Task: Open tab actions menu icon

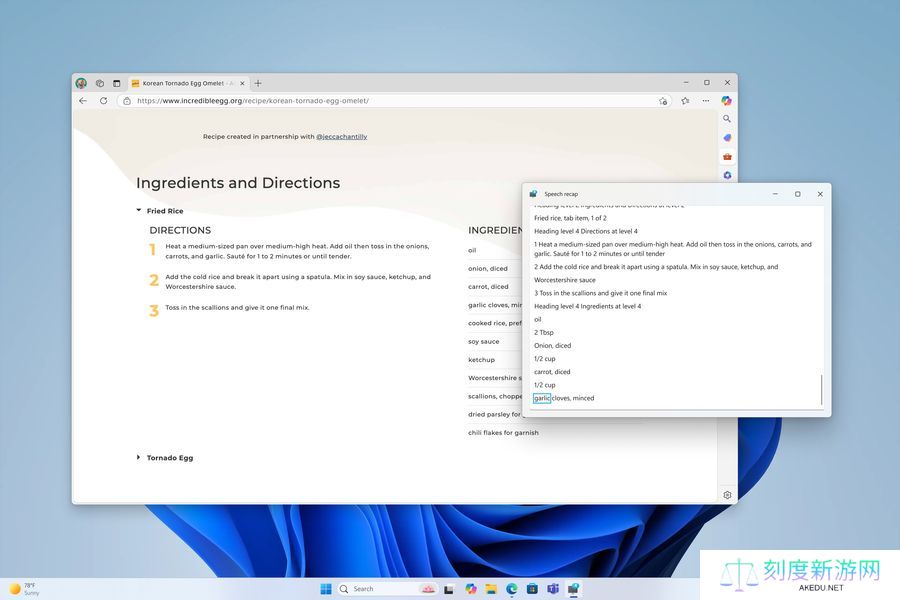Action: click(x=117, y=83)
